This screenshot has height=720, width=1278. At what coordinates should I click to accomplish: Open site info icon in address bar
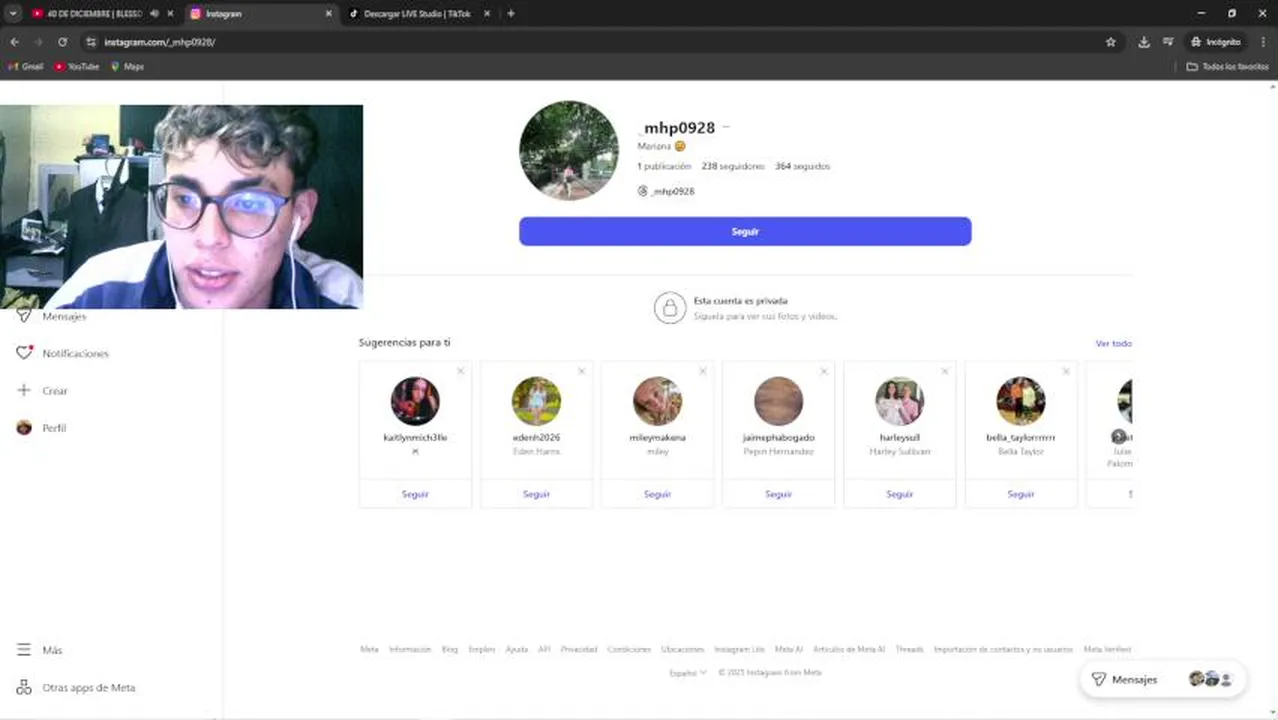pos(91,42)
